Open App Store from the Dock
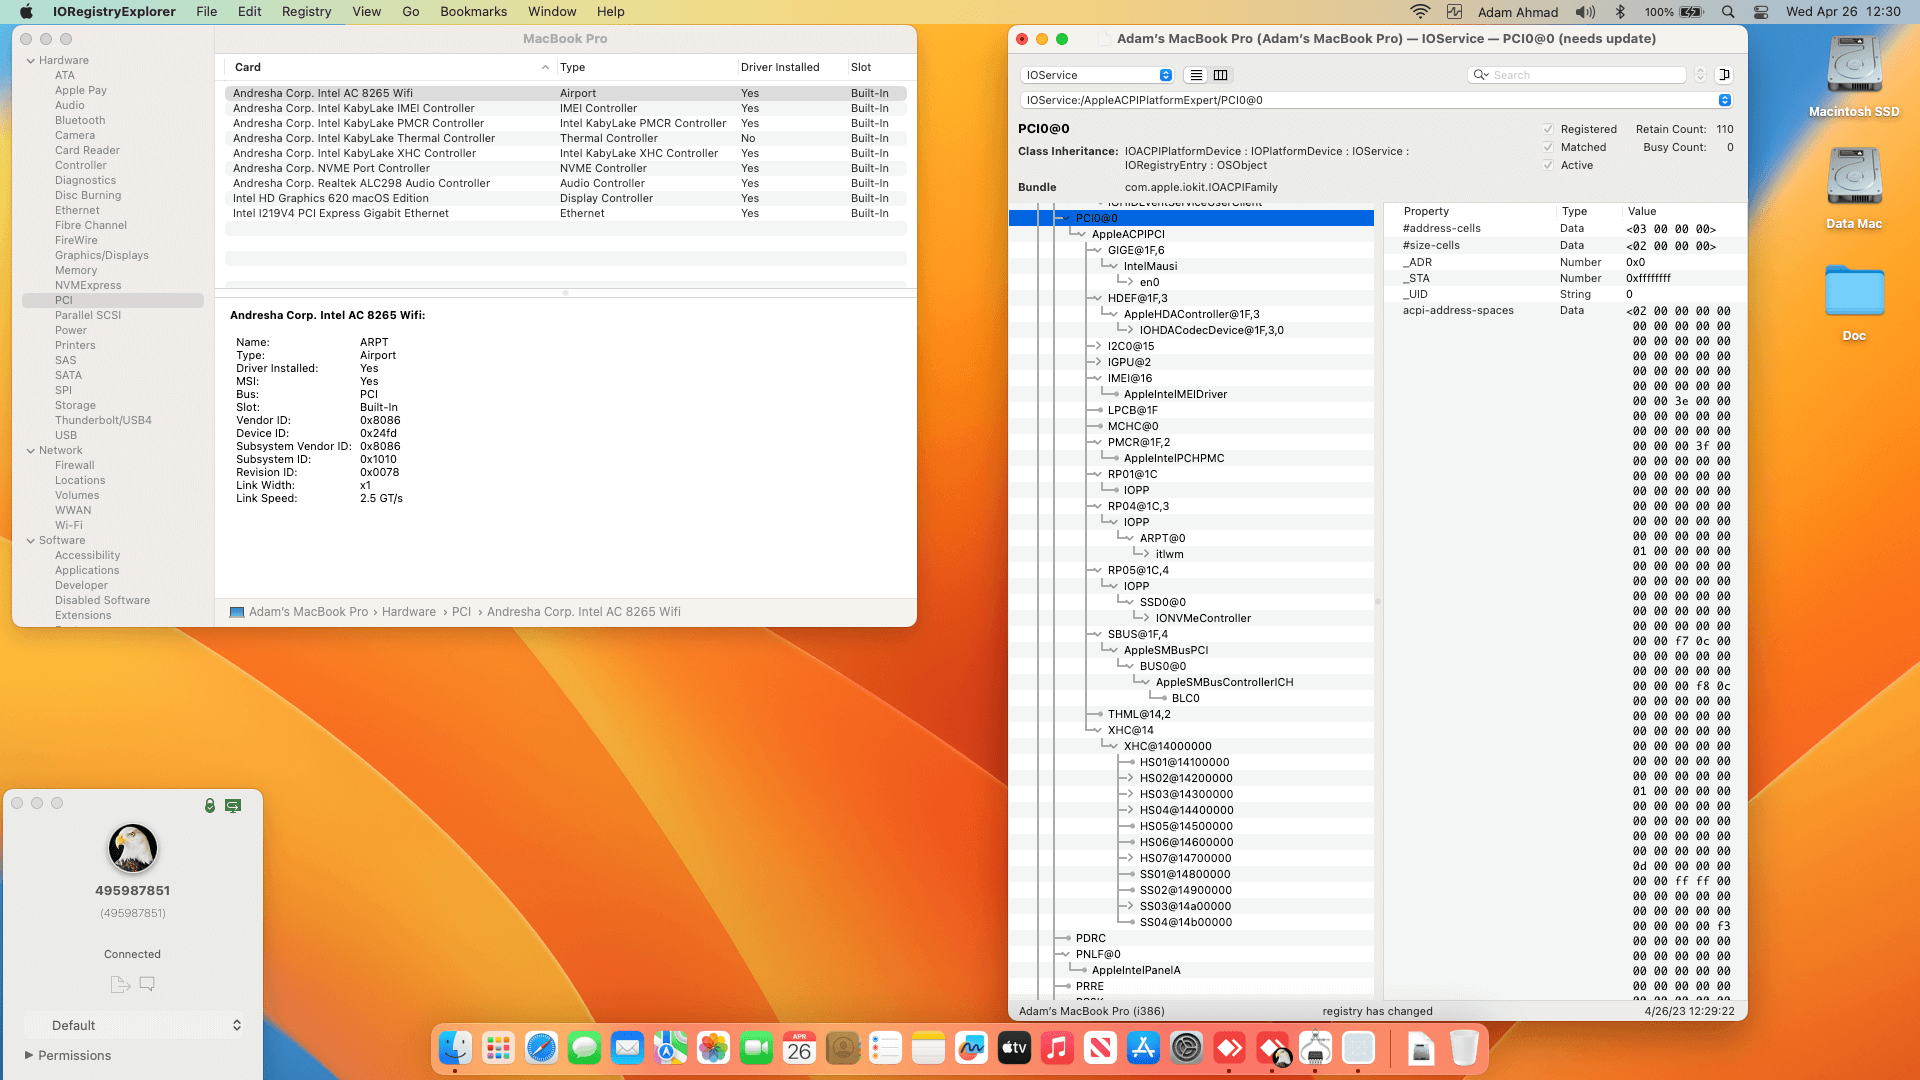1920x1080 pixels. click(x=1143, y=1048)
